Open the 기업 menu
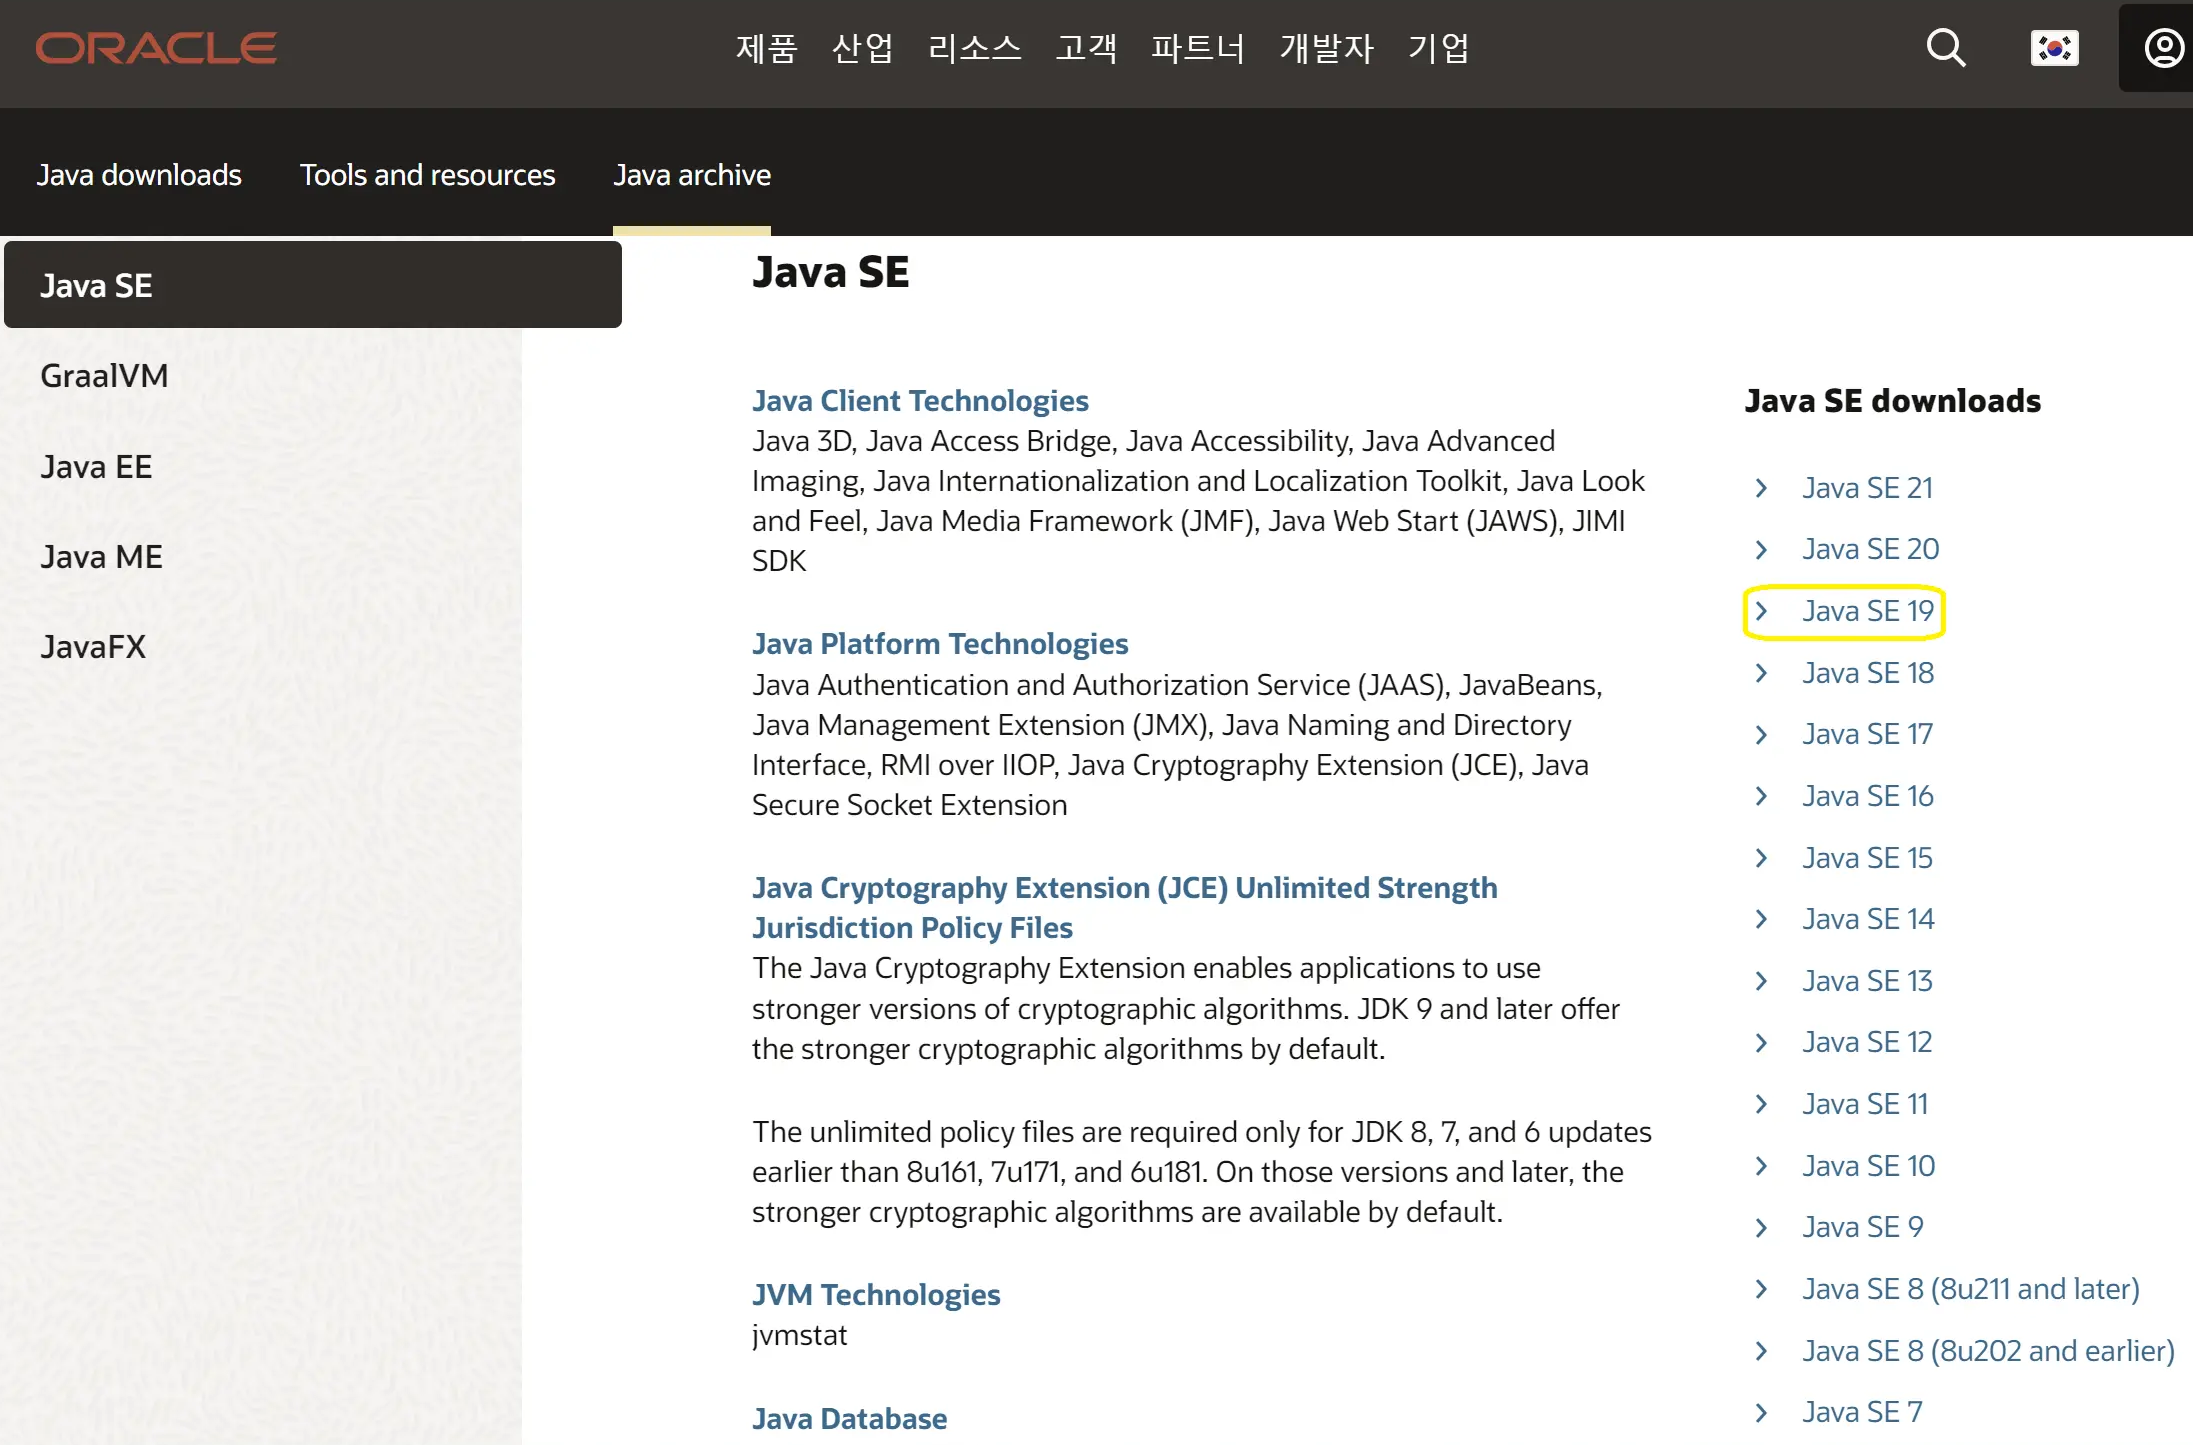This screenshot has height=1445, width=2193. pos(1439,48)
